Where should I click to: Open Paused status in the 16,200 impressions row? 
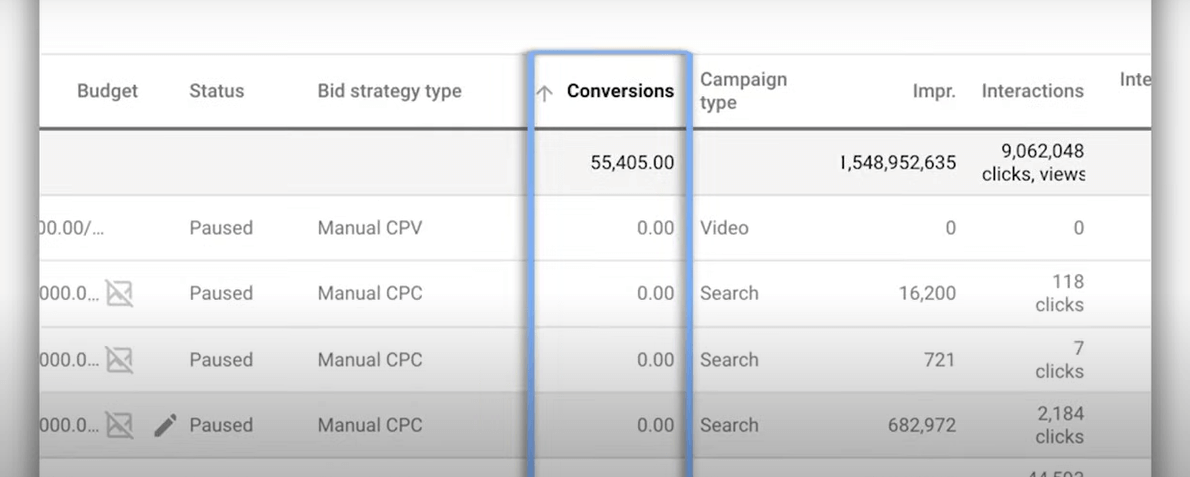click(221, 294)
